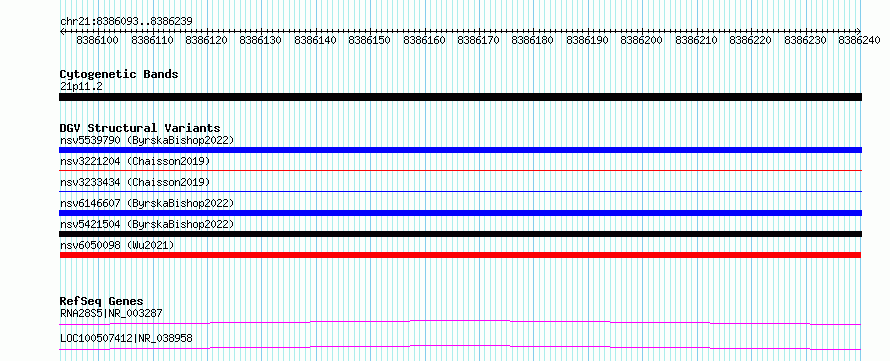
Task: Select the thick blue nsv5539790 variant bar
Action: (x=460, y=150)
